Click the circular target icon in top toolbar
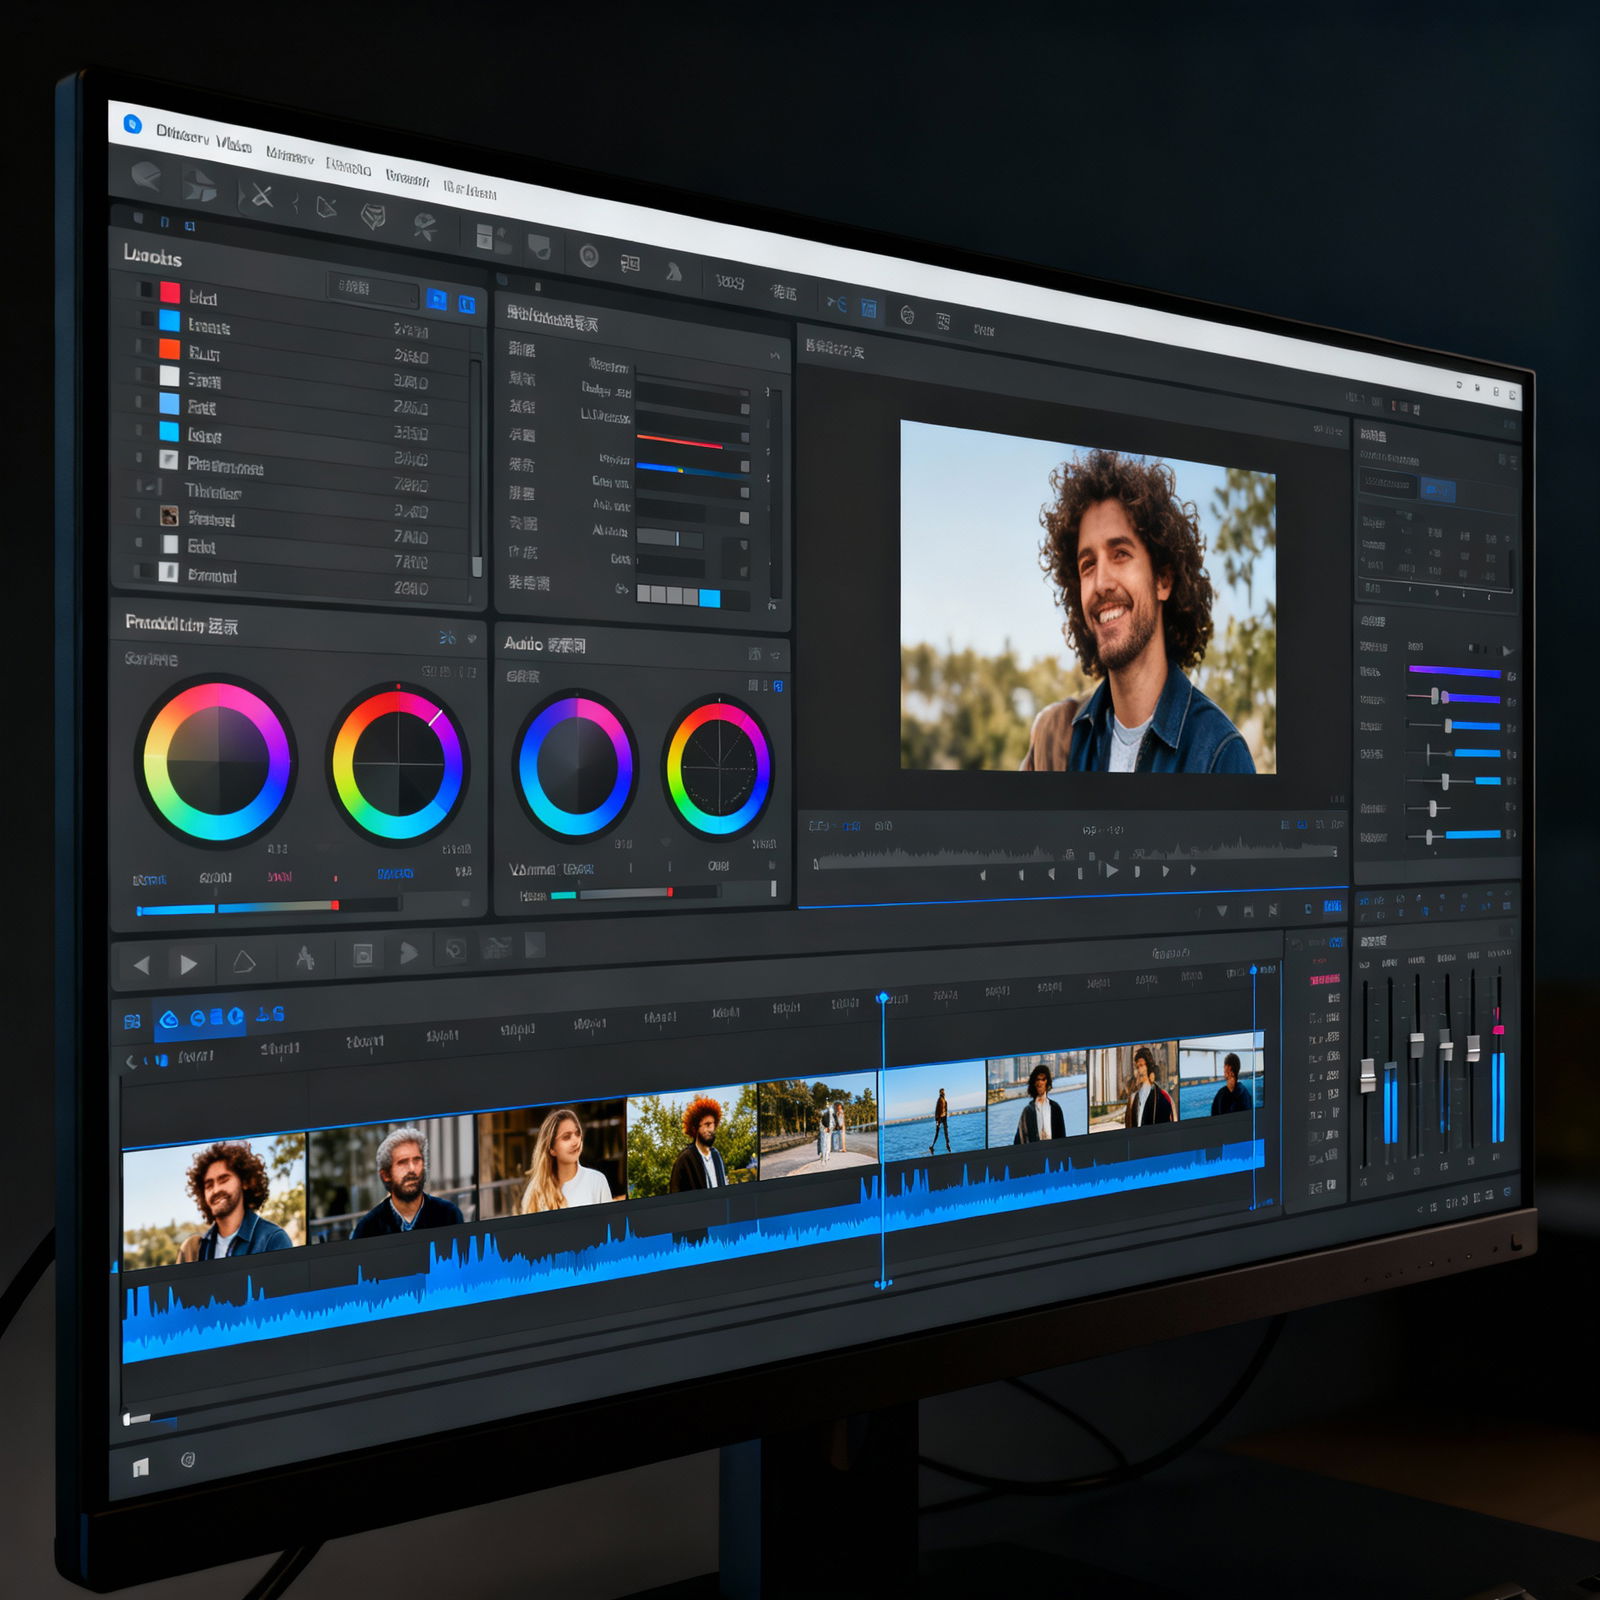This screenshot has height=1600, width=1600. point(589,257)
